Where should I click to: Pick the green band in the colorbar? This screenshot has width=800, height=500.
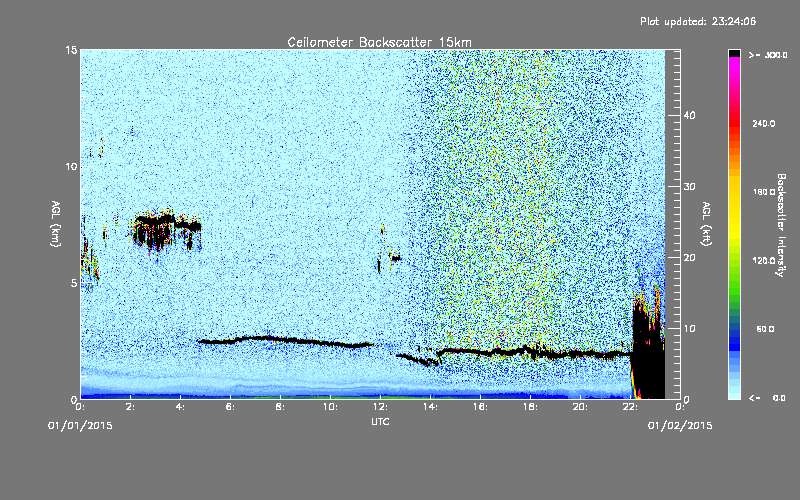[x=734, y=286]
